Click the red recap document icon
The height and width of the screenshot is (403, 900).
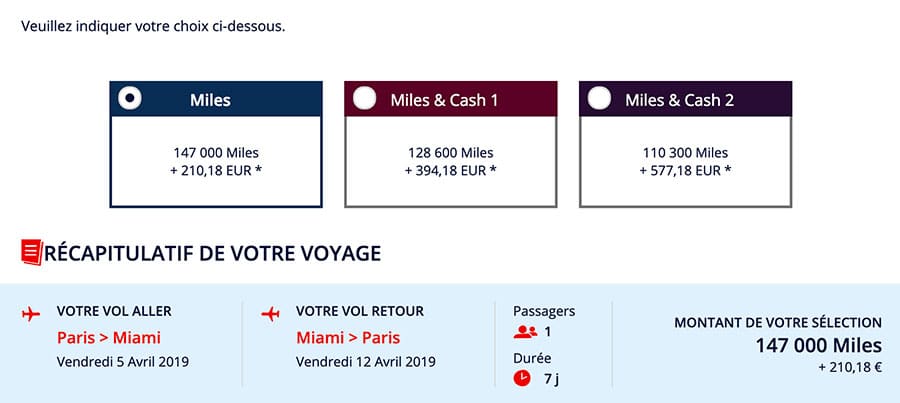coord(31,252)
